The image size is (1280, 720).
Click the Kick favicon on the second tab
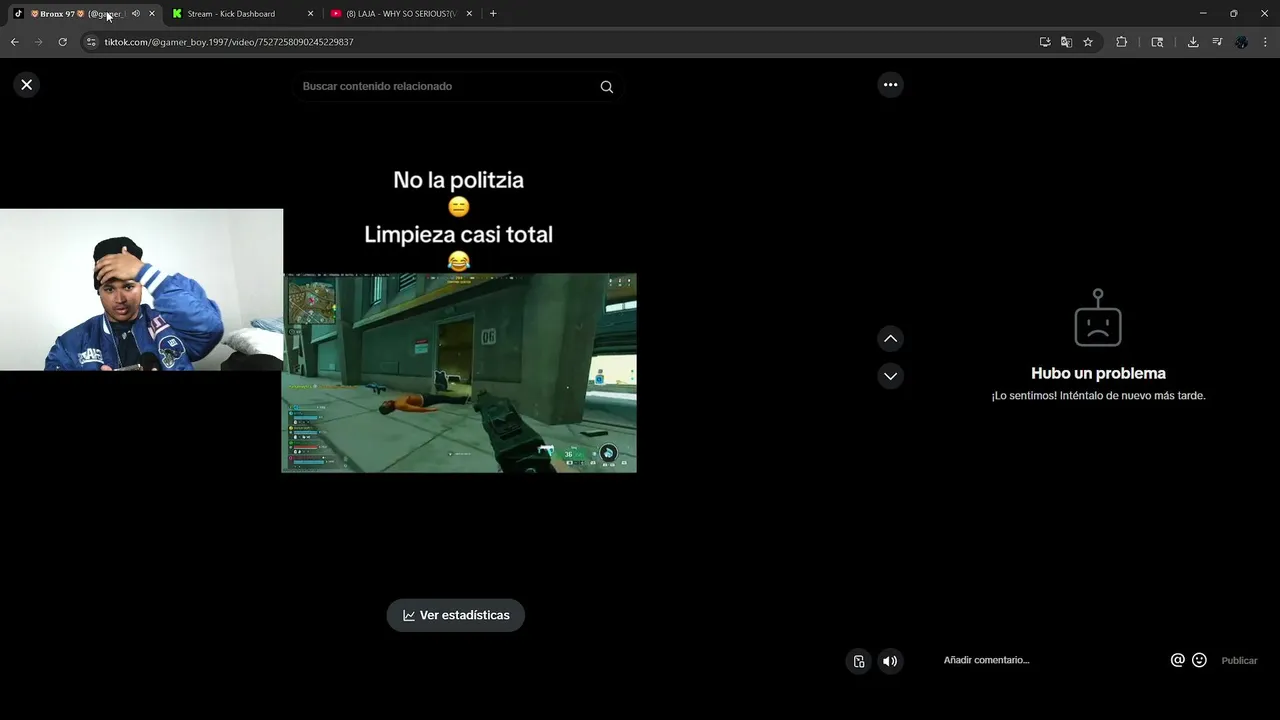click(x=177, y=14)
